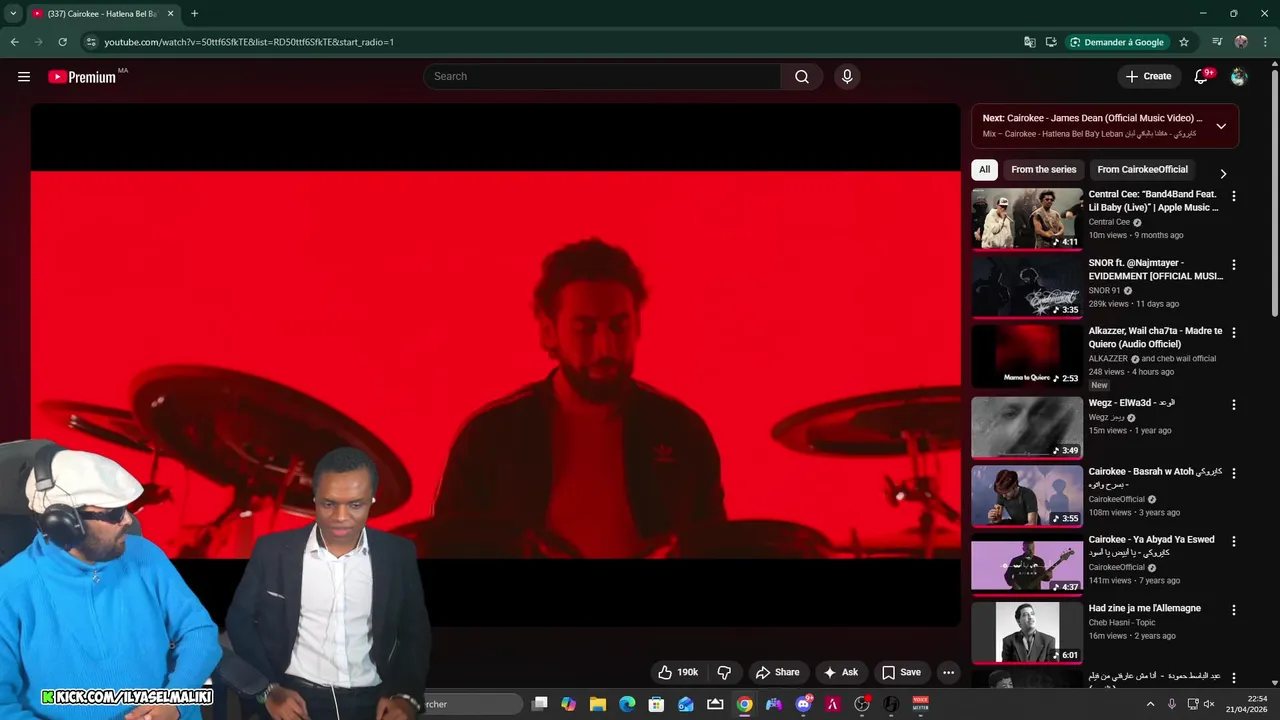The height and width of the screenshot is (720, 1280).
Task: Like the video with thumbs-up 190k
Action: (678, 672)
